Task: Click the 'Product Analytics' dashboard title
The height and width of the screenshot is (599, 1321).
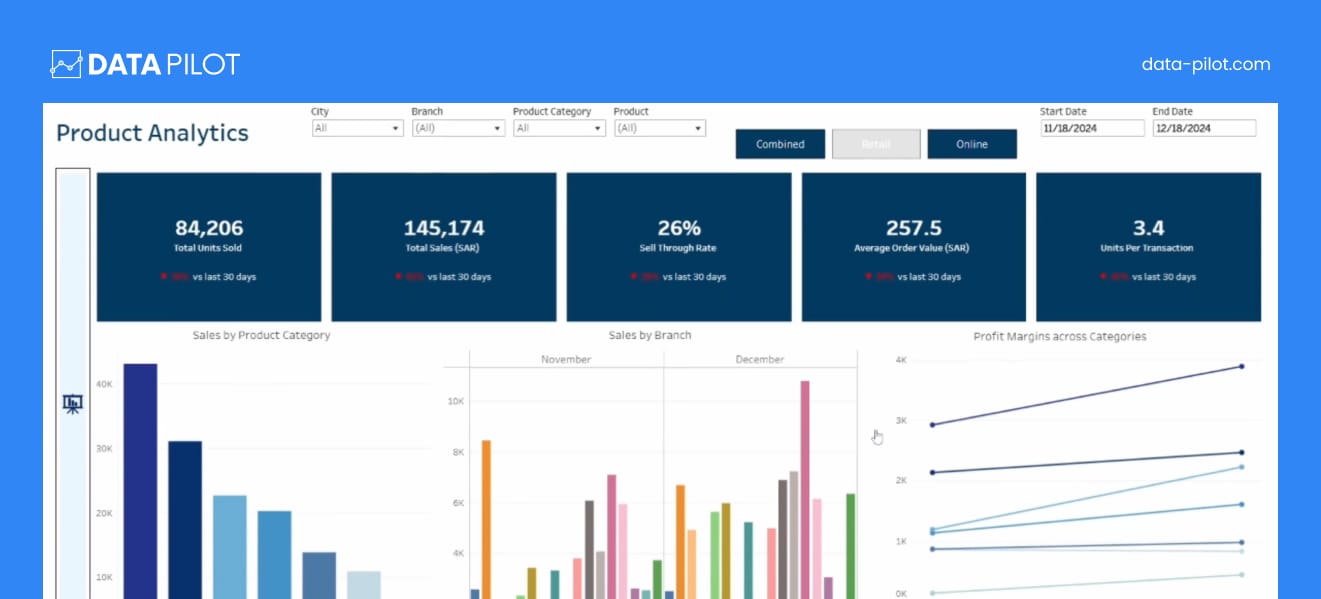Action: [152, 133]
